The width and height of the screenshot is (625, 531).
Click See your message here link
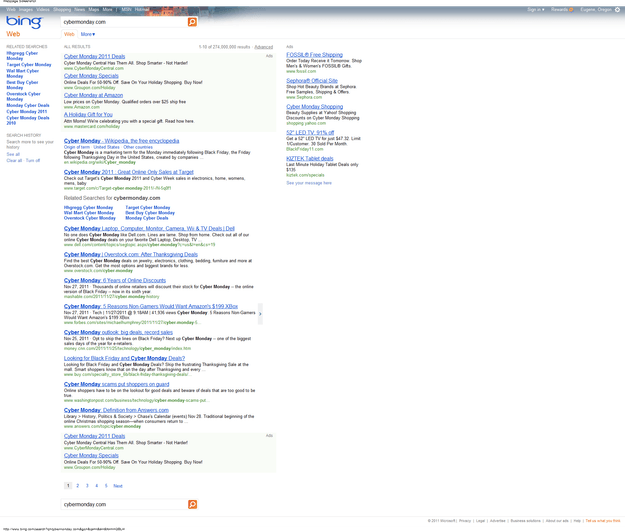point(309,183)
